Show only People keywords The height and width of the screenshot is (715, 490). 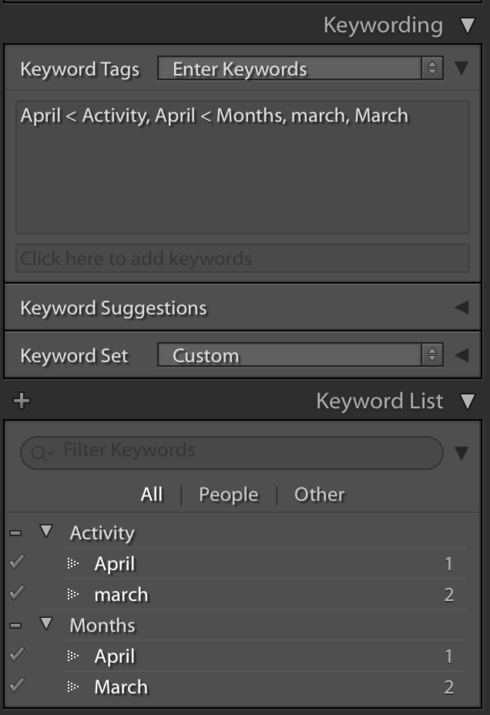pos(228,495)
